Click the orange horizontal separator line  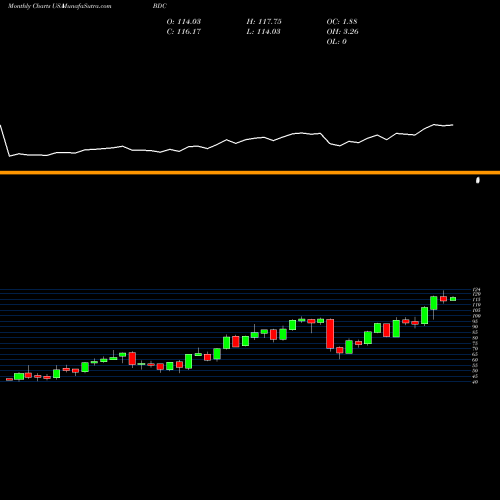click(250, 173)
